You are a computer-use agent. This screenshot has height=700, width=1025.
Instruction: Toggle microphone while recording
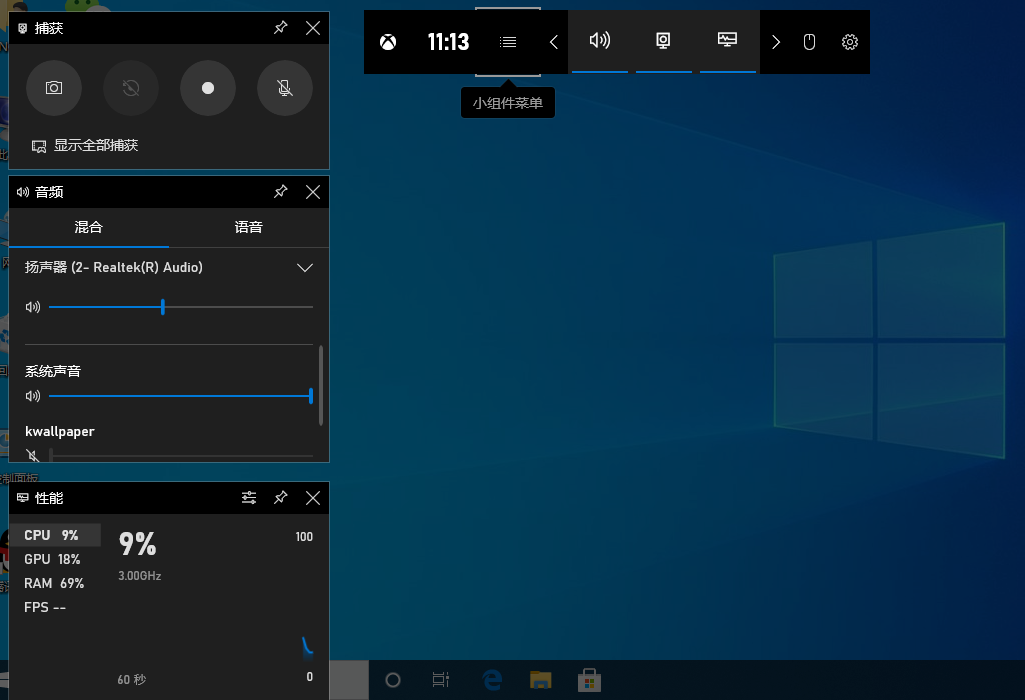(x=285, y=88)
